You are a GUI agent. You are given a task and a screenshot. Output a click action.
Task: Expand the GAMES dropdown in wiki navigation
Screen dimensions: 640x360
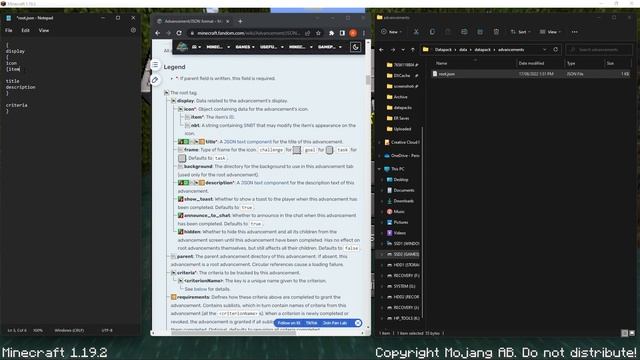coord(244,47)
